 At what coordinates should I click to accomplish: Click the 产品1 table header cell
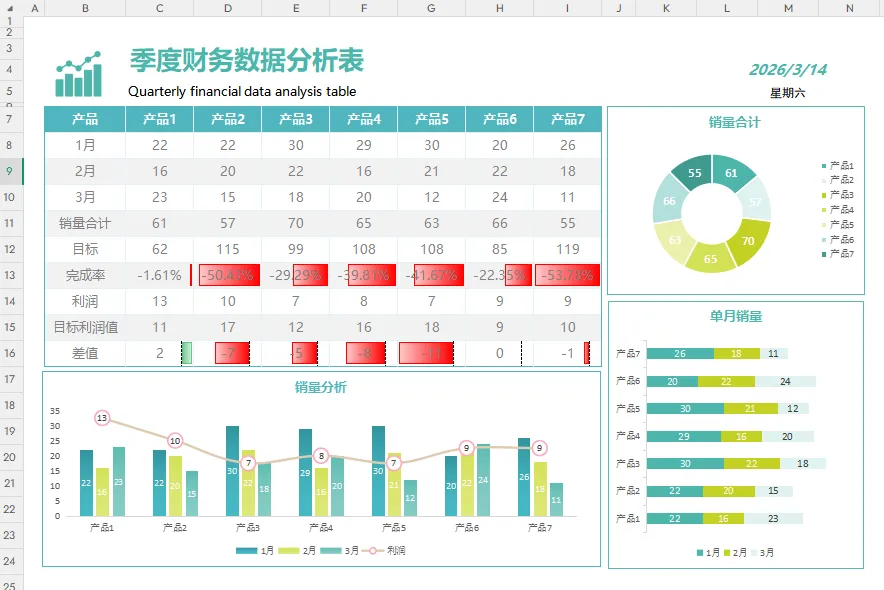point(160,119)
